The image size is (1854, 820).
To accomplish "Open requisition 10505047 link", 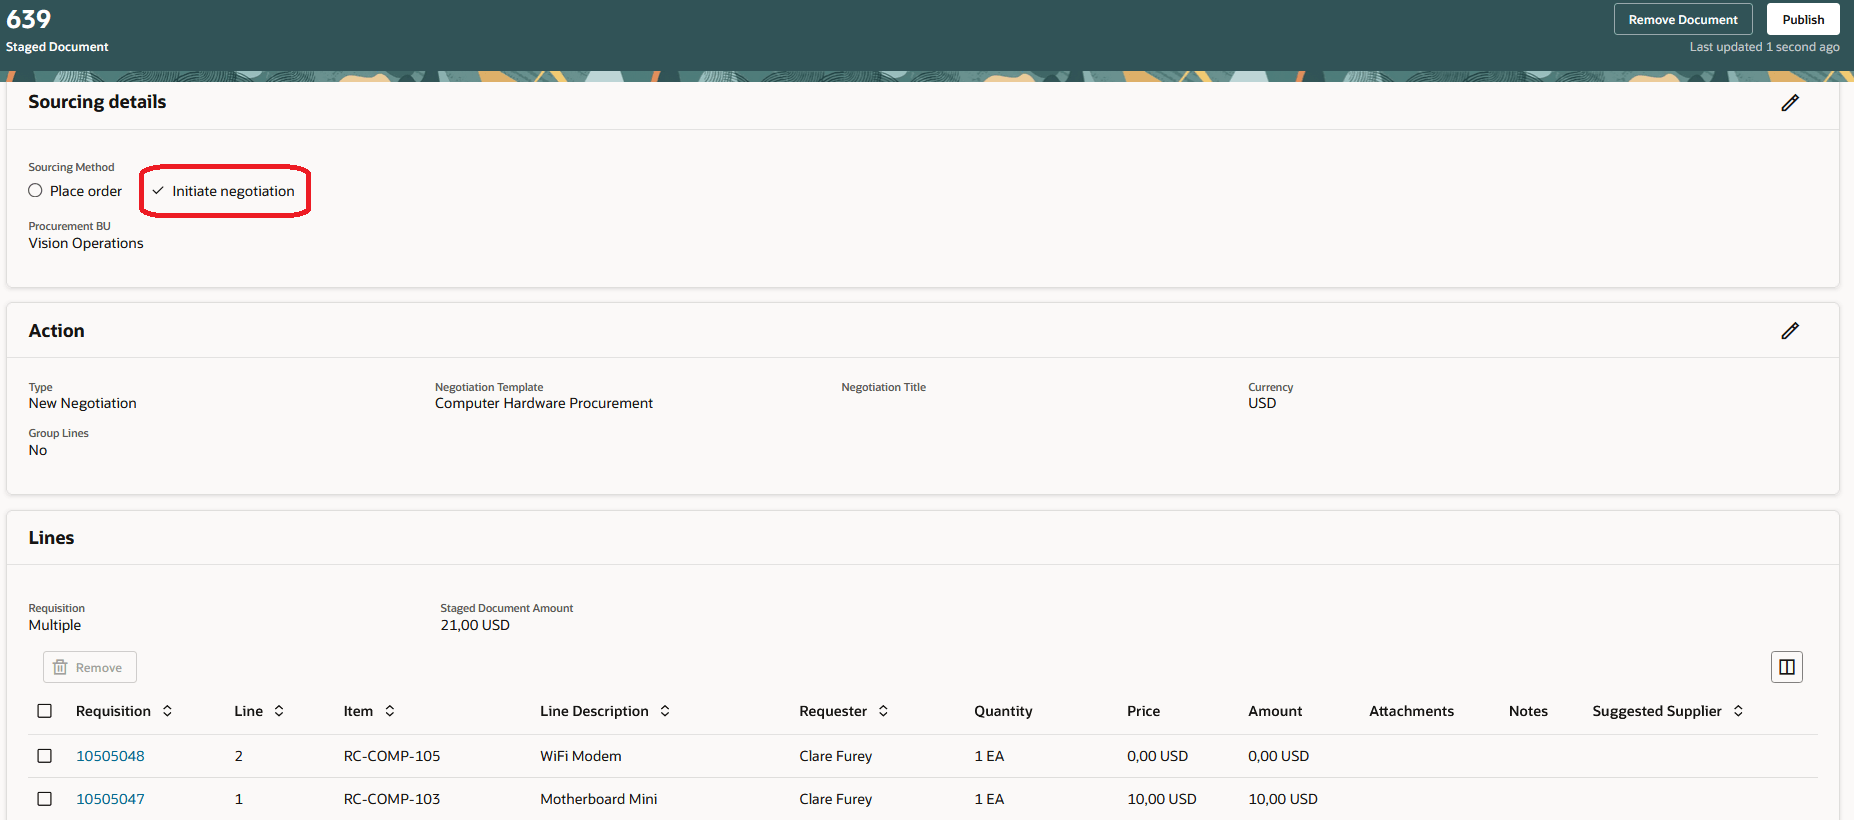I will tap(110, 799).
